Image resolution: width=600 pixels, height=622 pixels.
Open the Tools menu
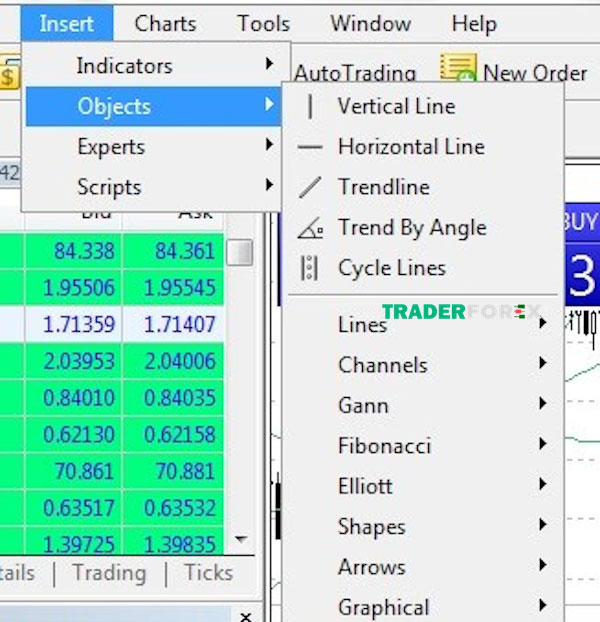coord(264,23)
